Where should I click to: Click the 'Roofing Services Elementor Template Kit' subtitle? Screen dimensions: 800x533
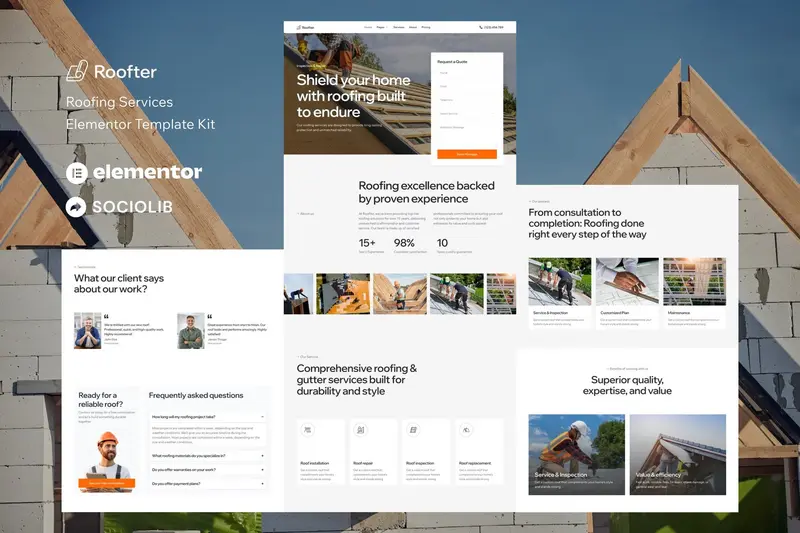pos(140,113)
